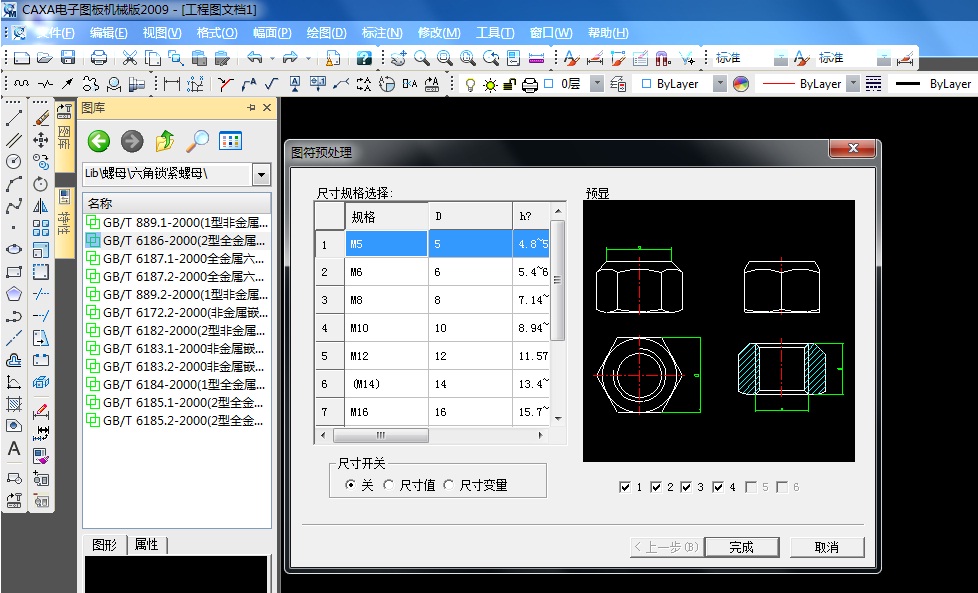
Task: Open the color ByLayer dropdown
Action: [x=720, y=84]
